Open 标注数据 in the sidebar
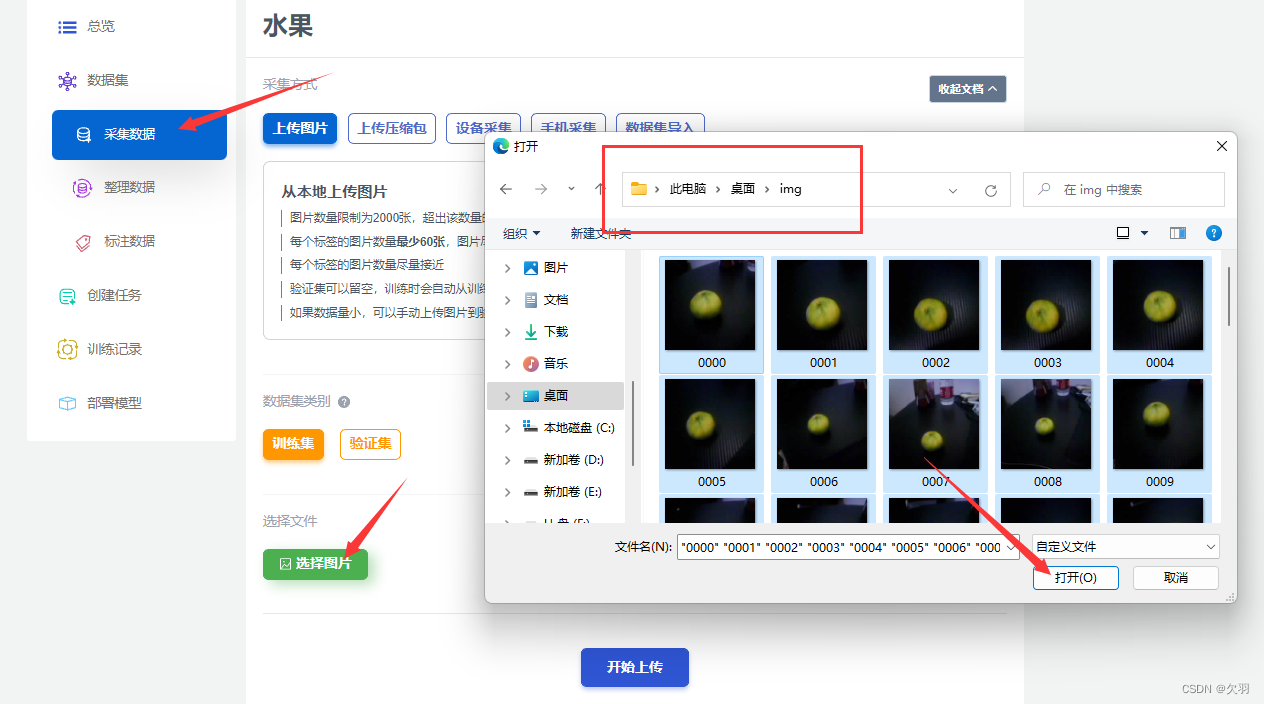This screenshot has width=1264, height=704. 129,241
